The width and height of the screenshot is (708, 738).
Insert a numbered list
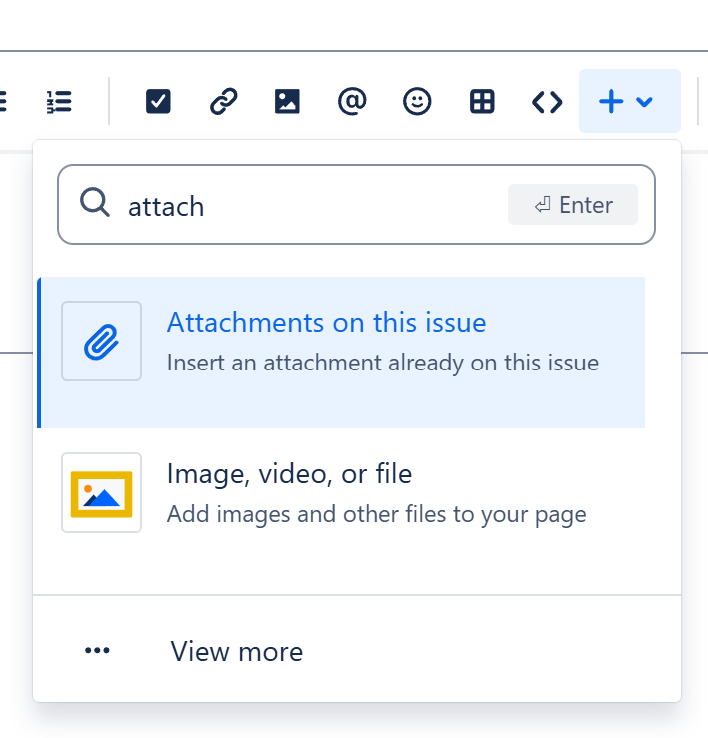click(59, 102)
